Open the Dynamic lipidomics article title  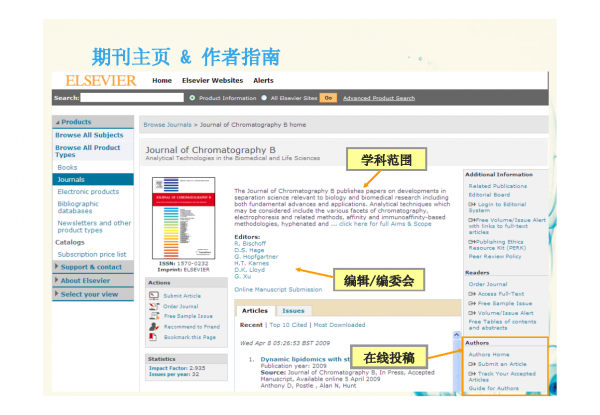point(305,360)
